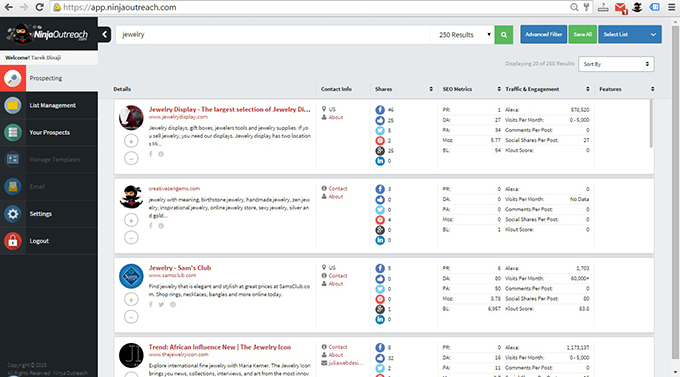Collapse the sidebar with the arrow button
The image size is (680, 377).
point(105,34)
